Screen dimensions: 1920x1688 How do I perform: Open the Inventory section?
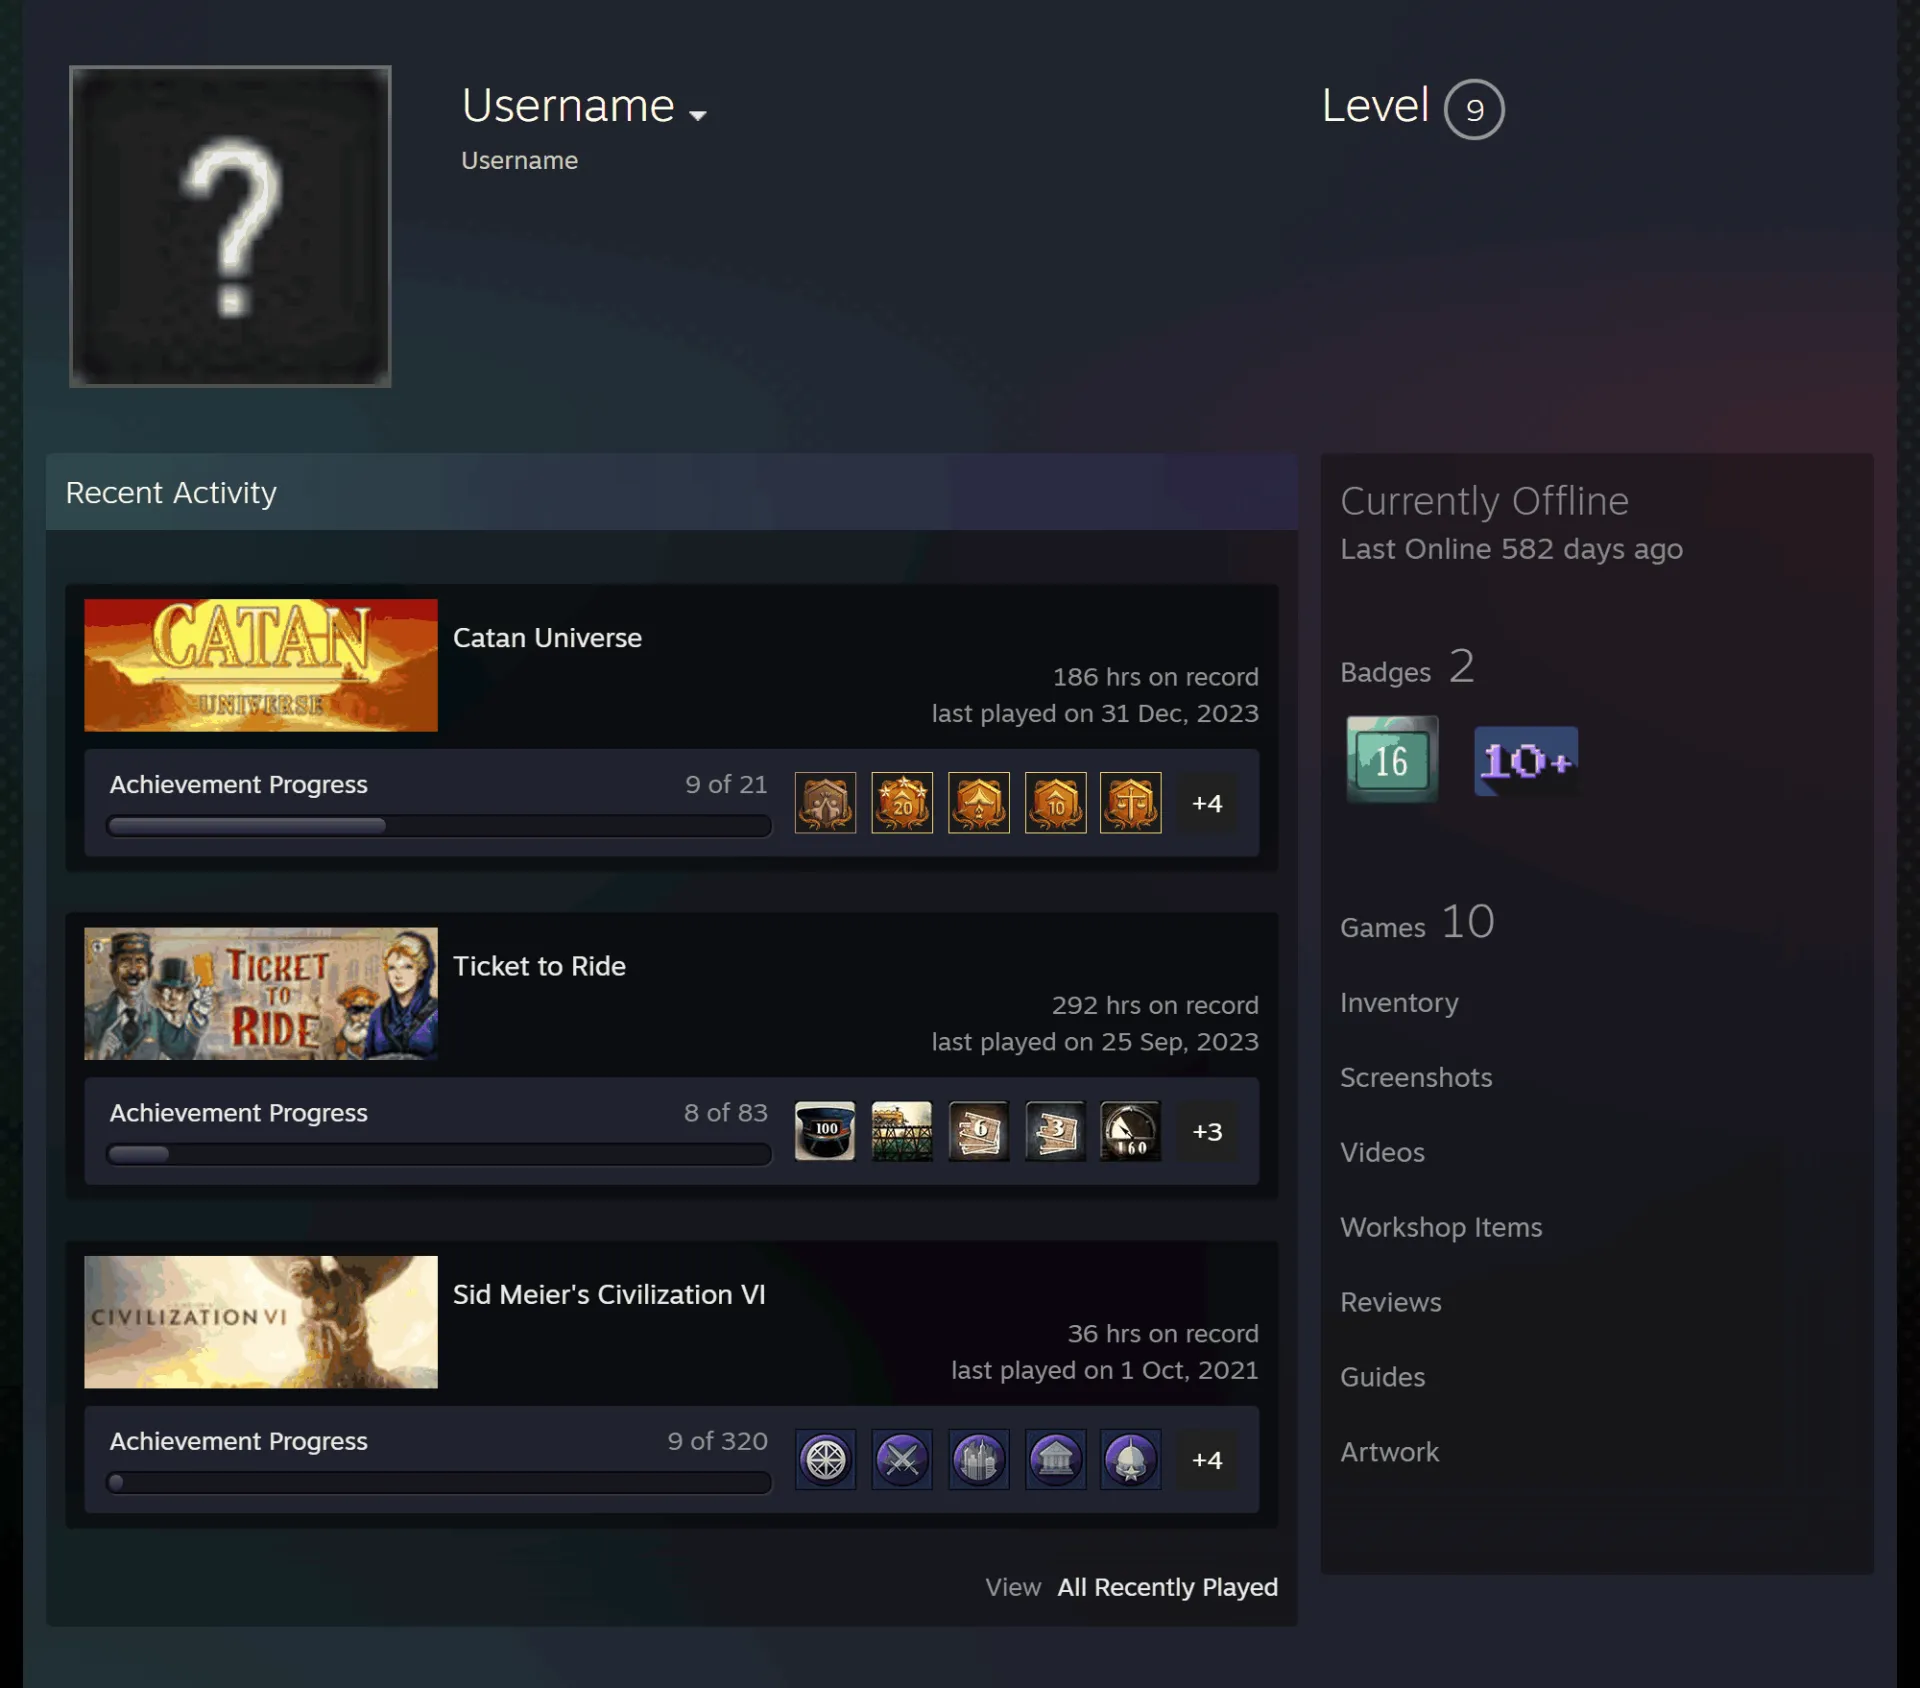[1399, 1003]
